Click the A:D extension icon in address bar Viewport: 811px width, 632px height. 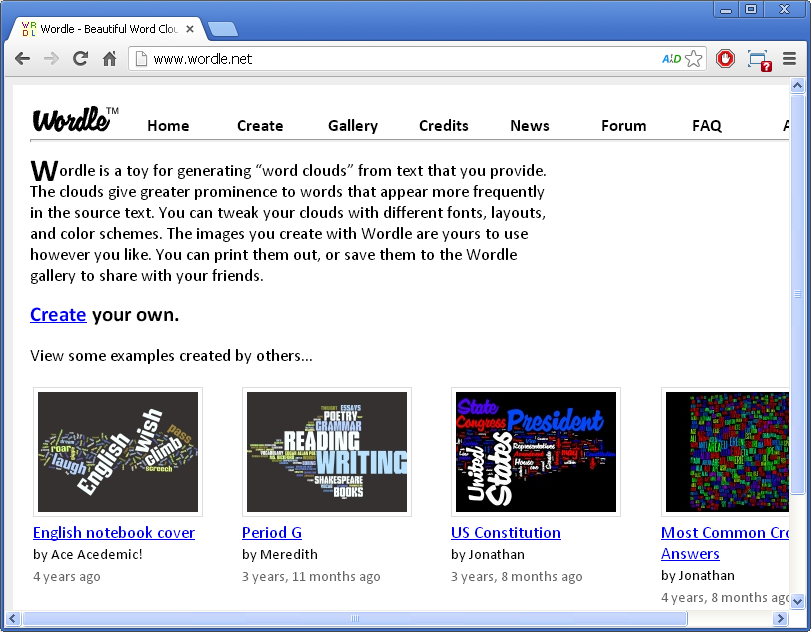(671, 59)
